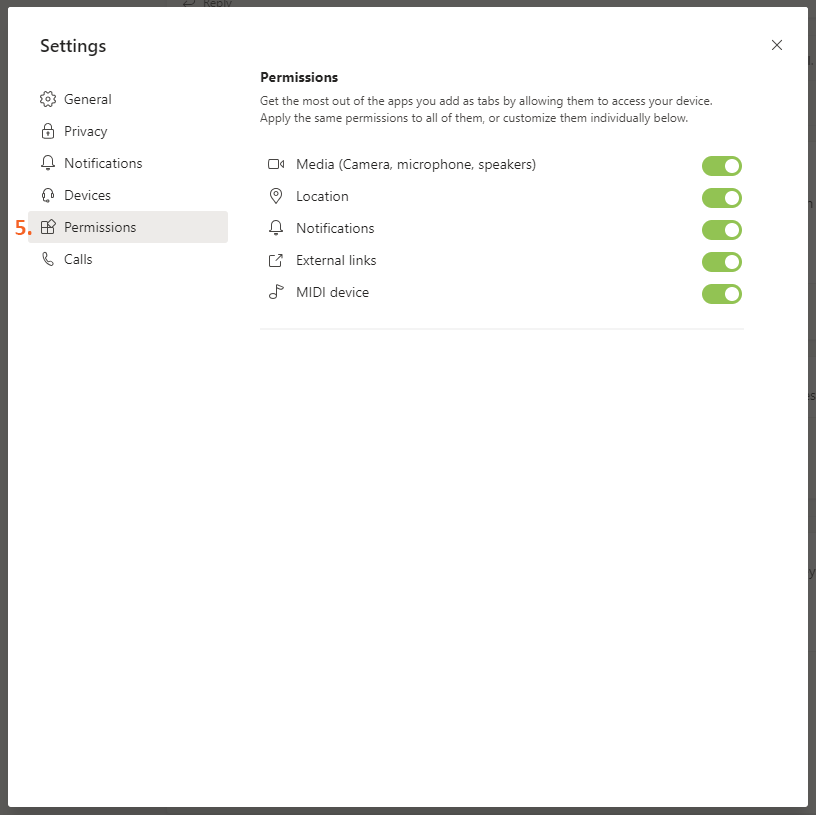Disable the MIDI device toggle

[x=721, y=294]
